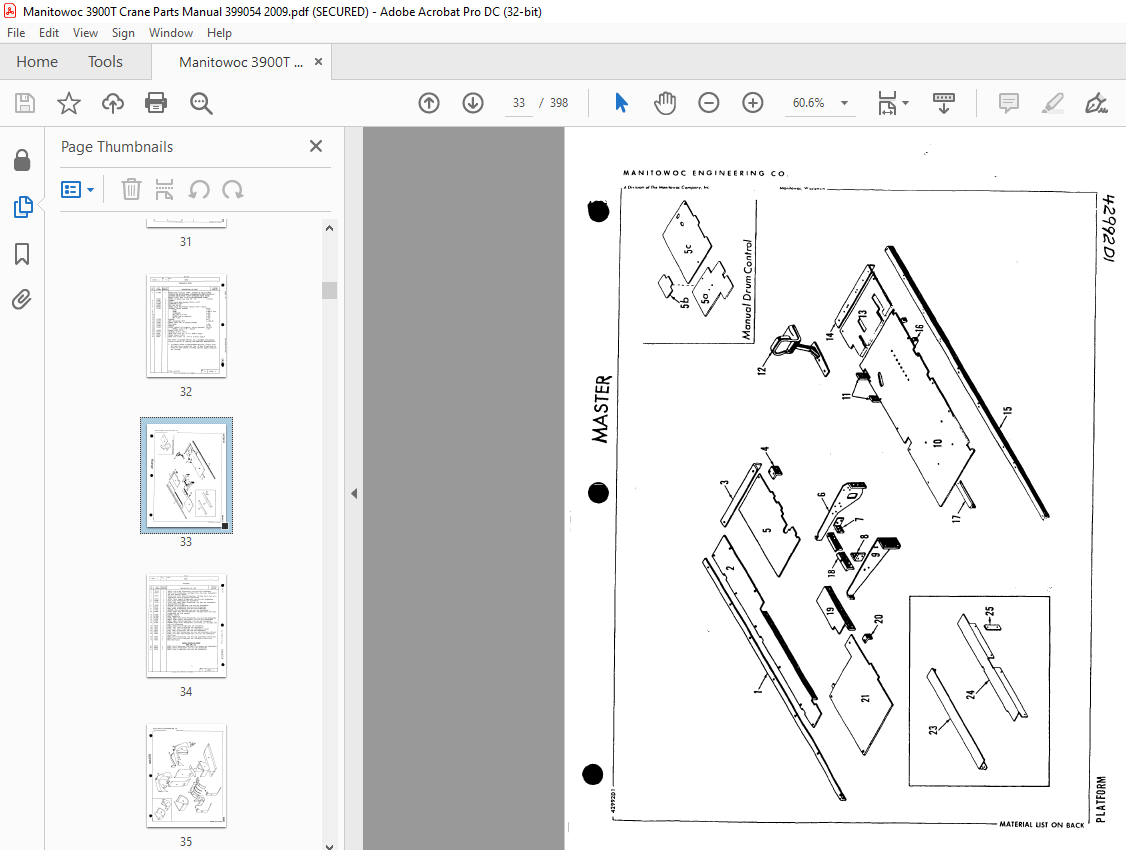Screen dimensions: 1126x850
Task: Open the File menu
Action: coord(16,33)
